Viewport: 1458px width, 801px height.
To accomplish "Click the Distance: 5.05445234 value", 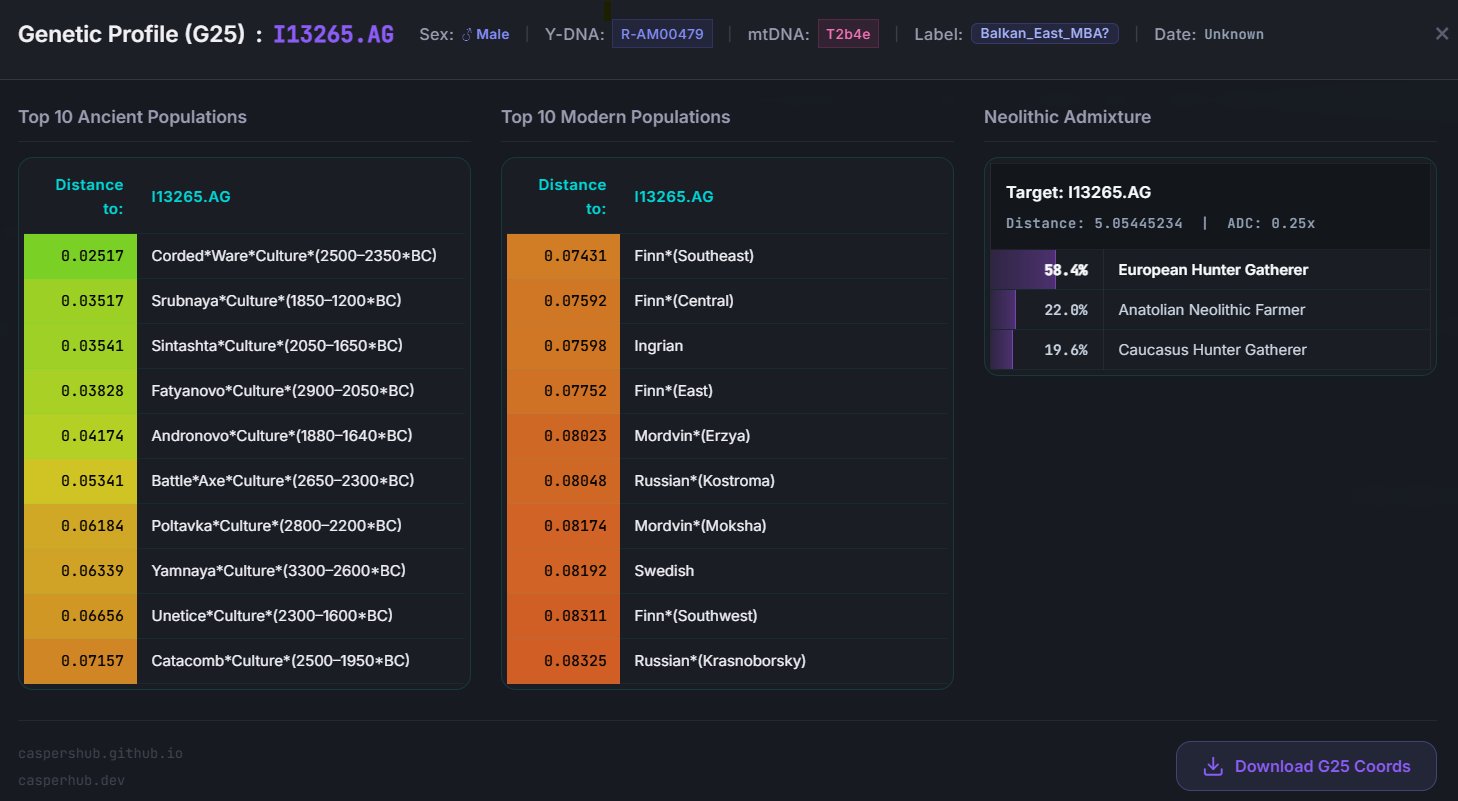I will pyautogui.click(x=1094, y=223).
